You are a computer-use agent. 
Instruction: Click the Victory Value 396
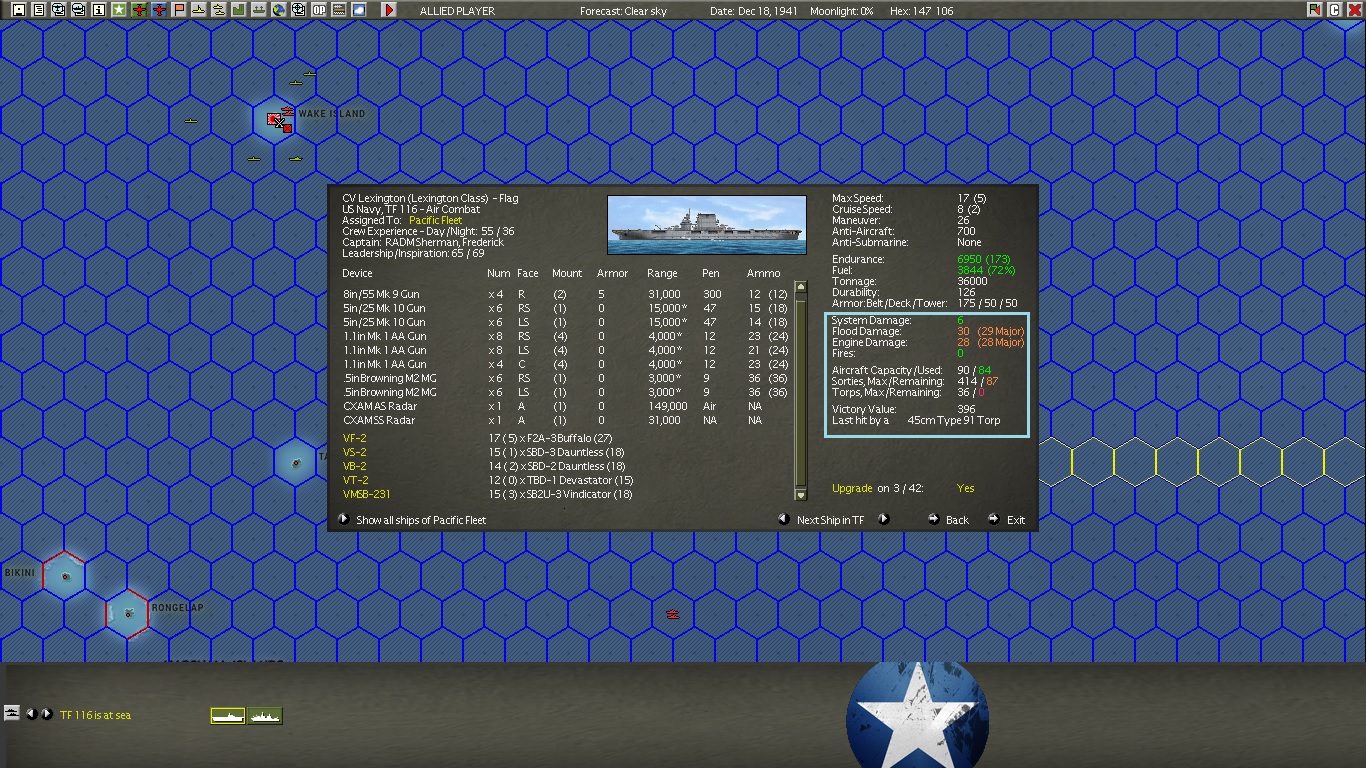[966, 409]
